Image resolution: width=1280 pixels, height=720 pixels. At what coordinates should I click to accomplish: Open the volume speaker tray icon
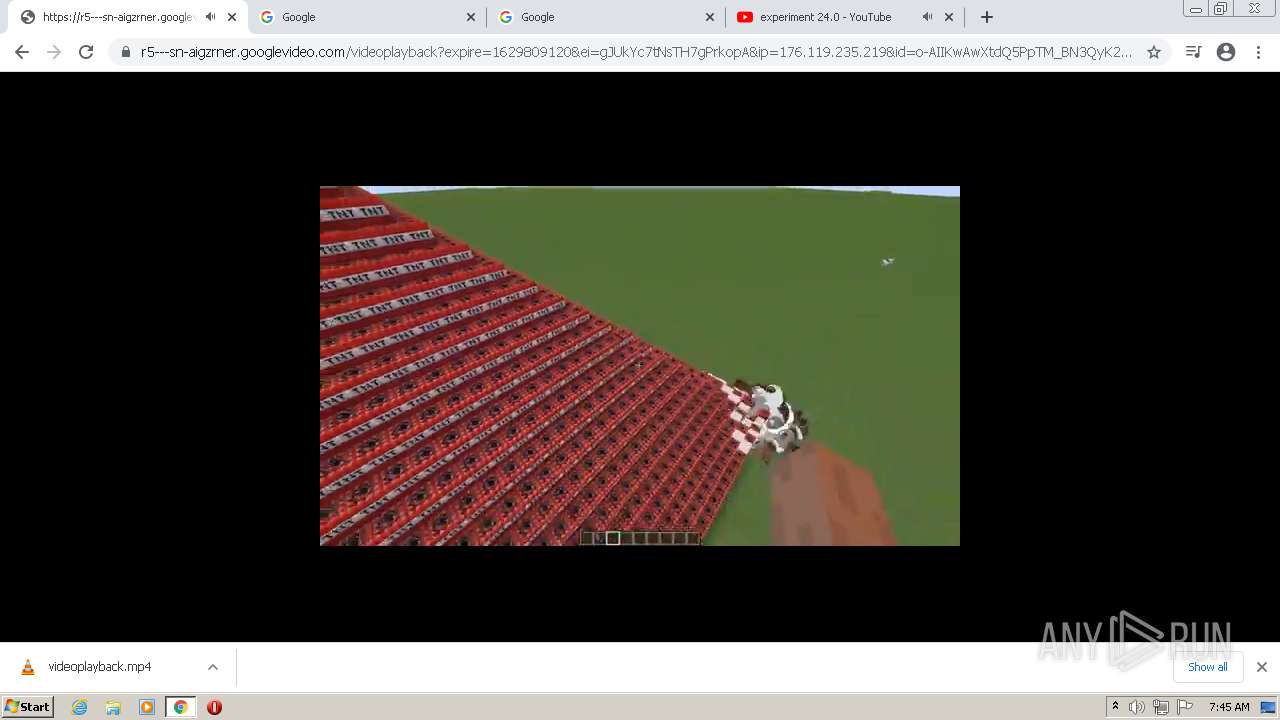coord(1136,707)
